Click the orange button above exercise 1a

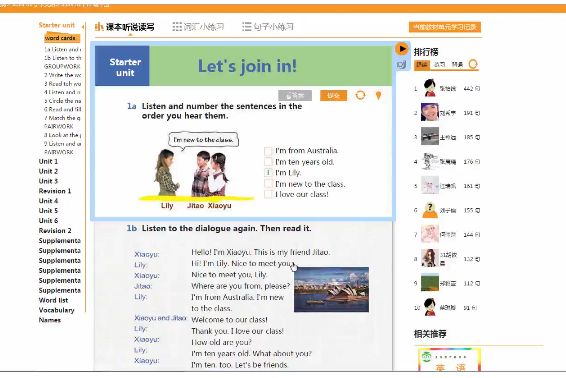pos(333,96)
